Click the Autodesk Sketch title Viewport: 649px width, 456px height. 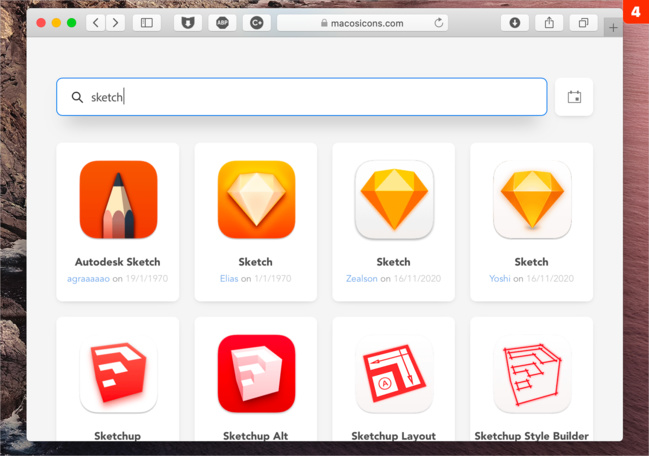tap(118, 262)
